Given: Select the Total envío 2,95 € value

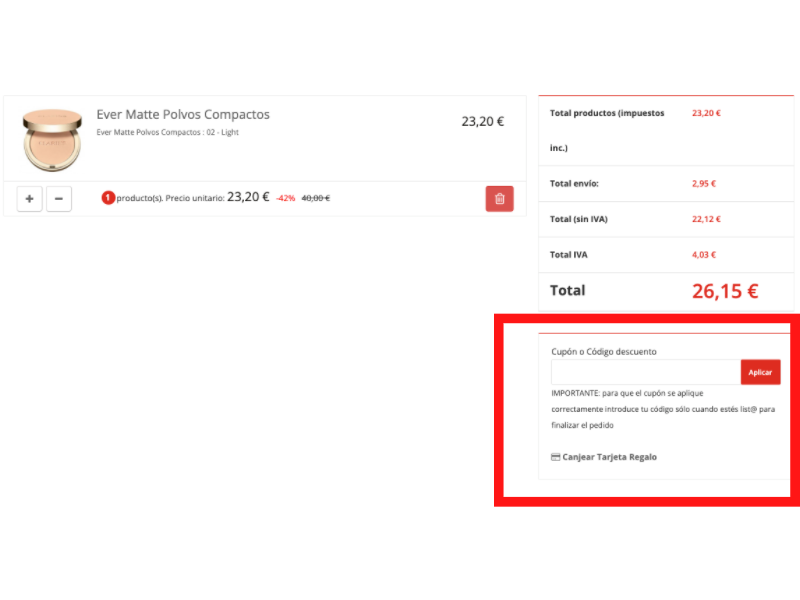Looking at the screenshot, I should click(704, 183).
